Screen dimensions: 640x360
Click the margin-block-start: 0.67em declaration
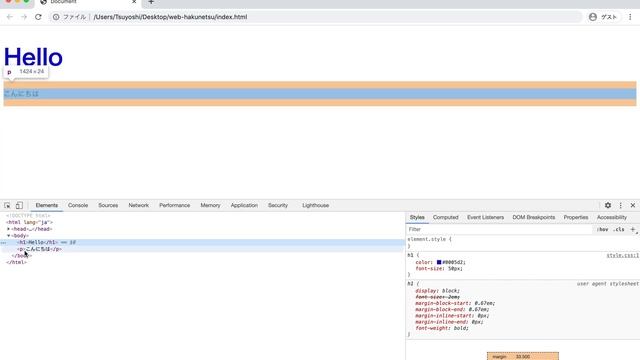pos(455,303)
